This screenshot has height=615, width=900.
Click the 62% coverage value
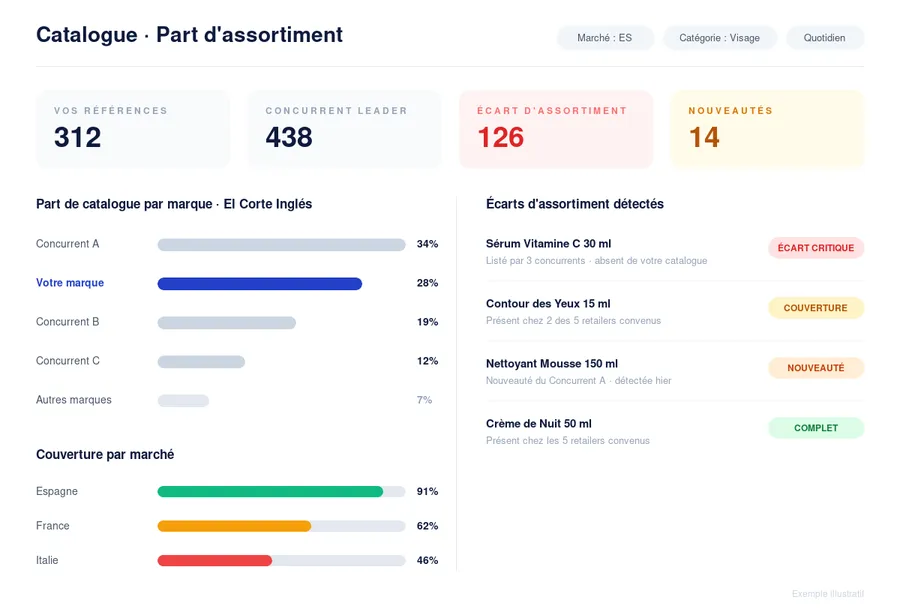[x=428, y=526]
